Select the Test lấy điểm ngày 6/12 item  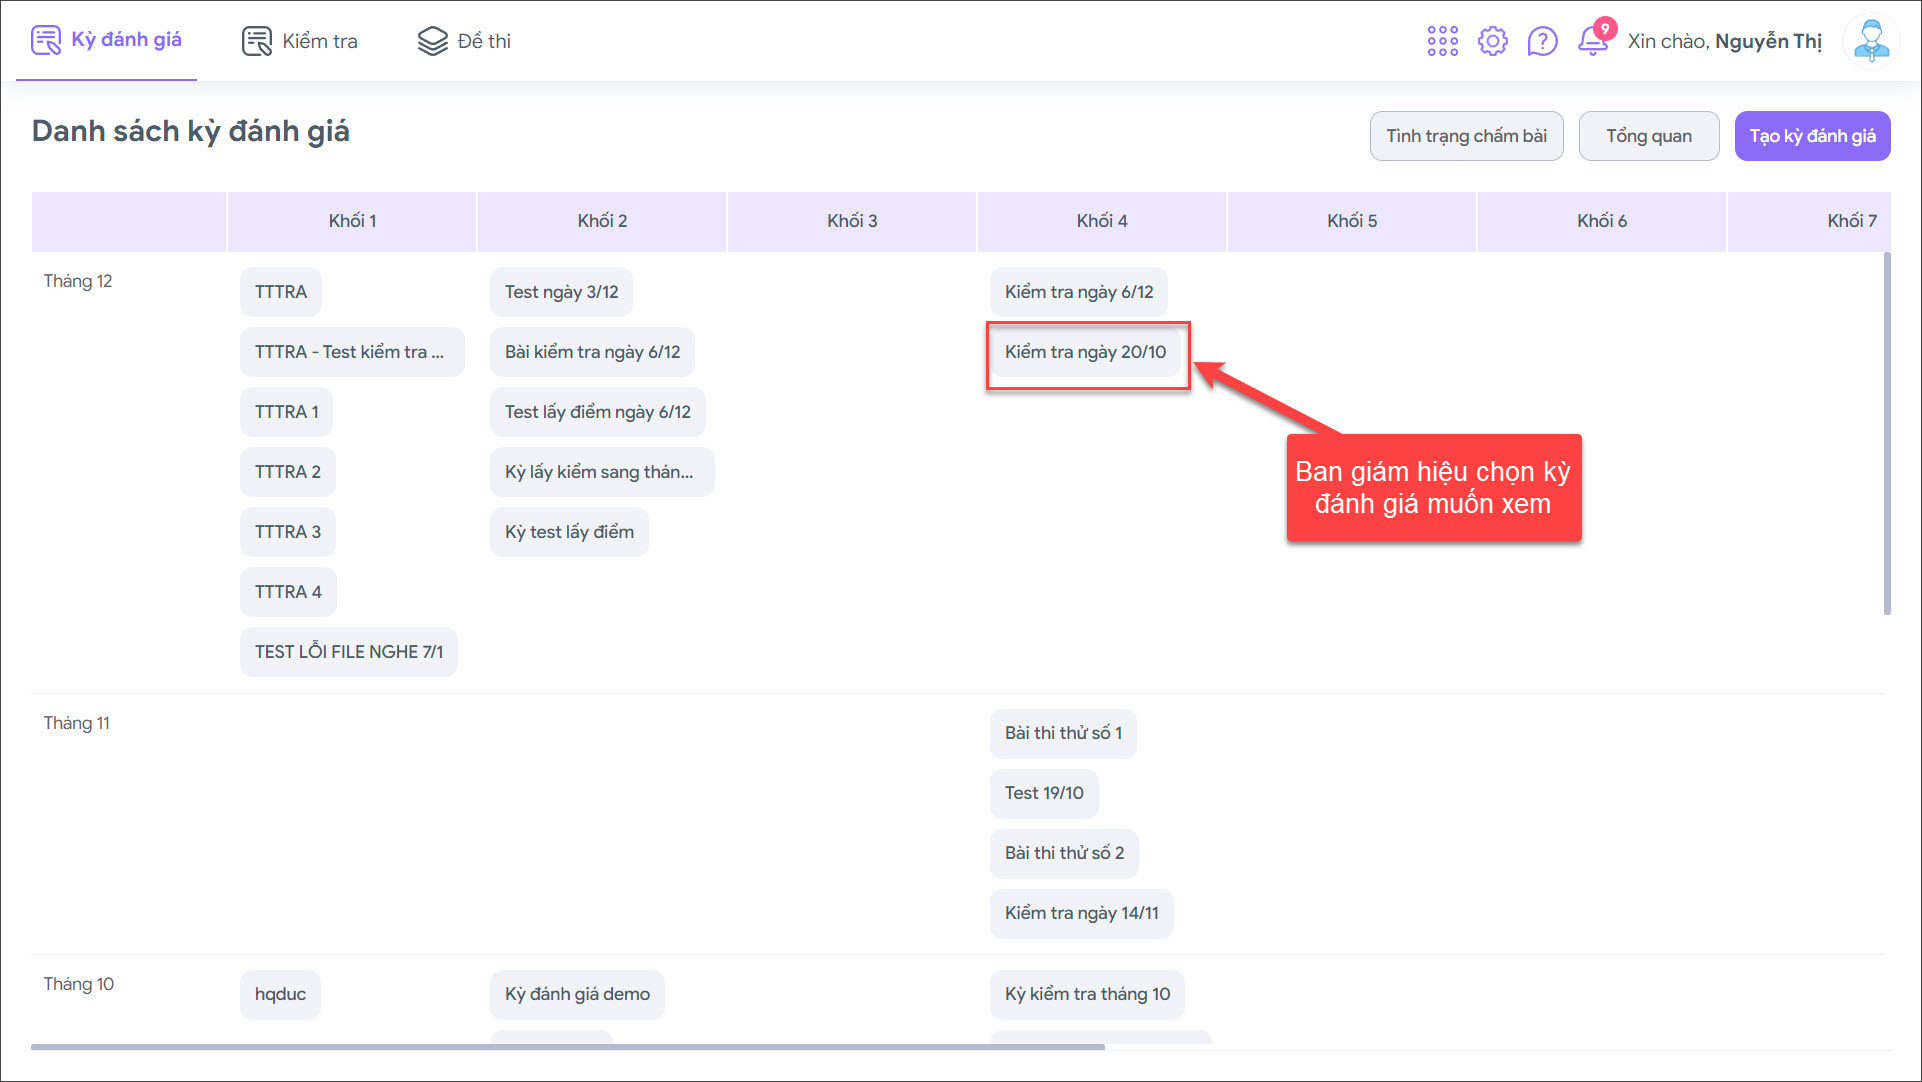click(x=597, y=412)
